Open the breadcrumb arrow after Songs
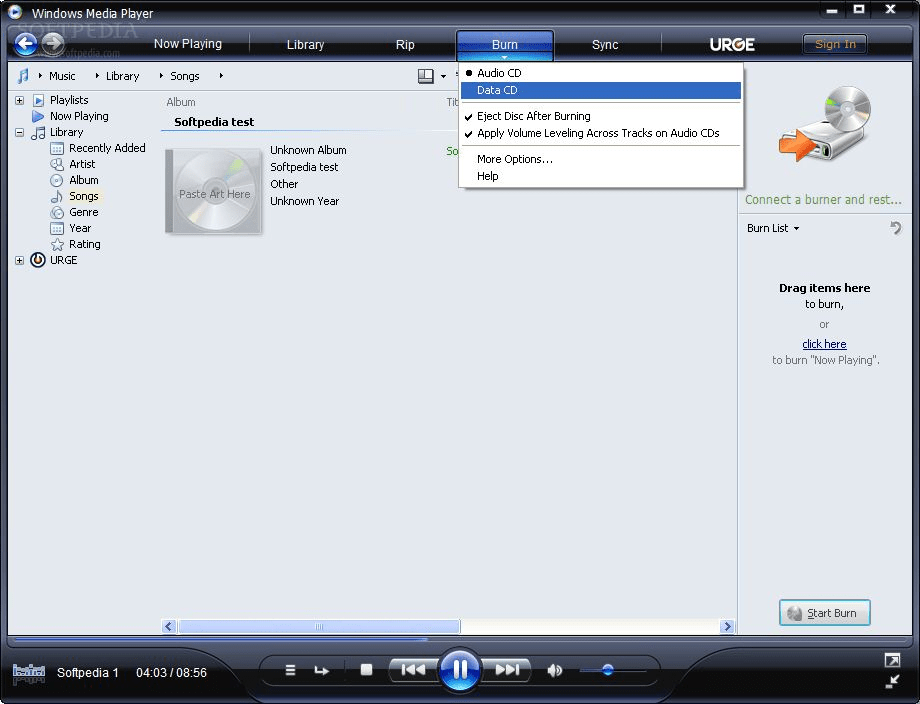 click(219, 75)
